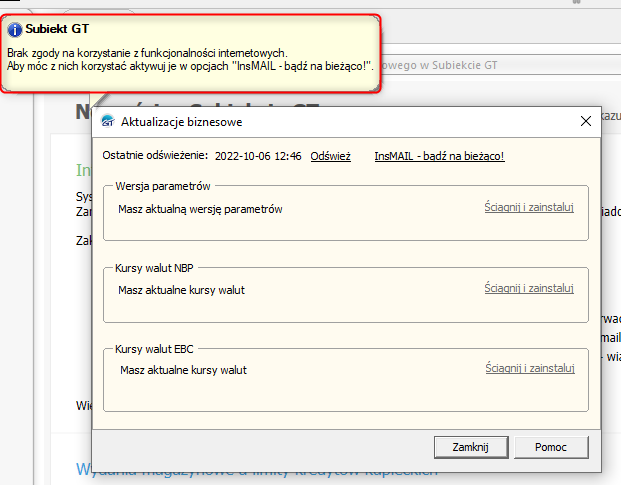
Task: Open the InsMAIL - bądź na bieżąco! link
Action: point(439,156)
